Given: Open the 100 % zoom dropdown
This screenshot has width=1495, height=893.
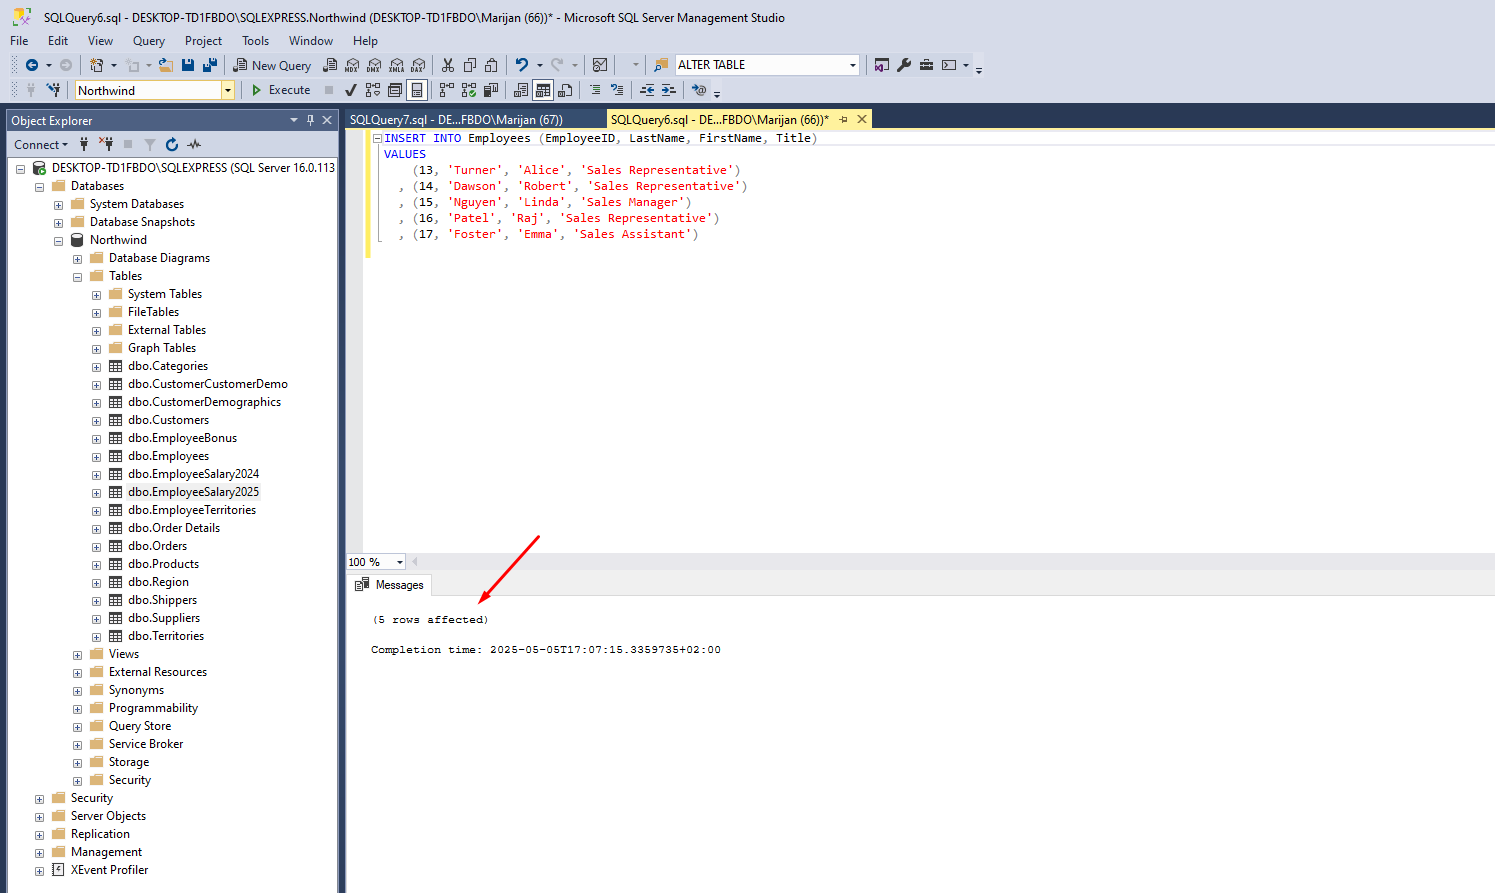Looking at the screenshot, I should coord(400,562).
